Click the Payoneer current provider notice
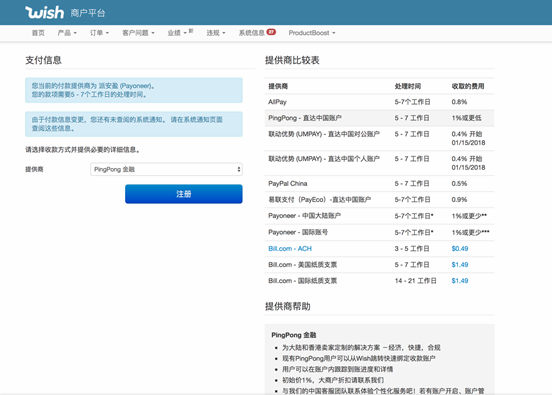 (x=134, y=90)
